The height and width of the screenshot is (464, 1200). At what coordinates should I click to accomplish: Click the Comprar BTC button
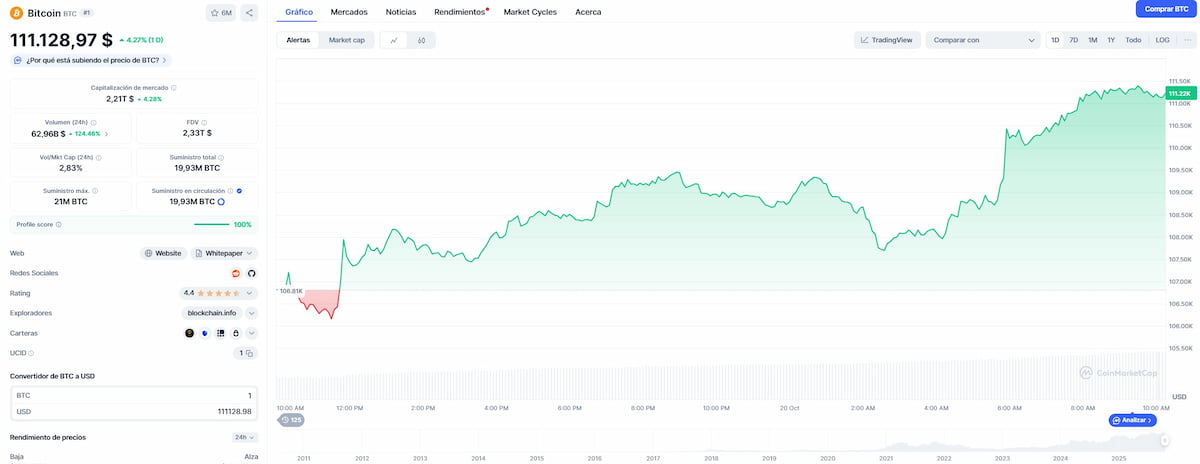(1167, 9)
